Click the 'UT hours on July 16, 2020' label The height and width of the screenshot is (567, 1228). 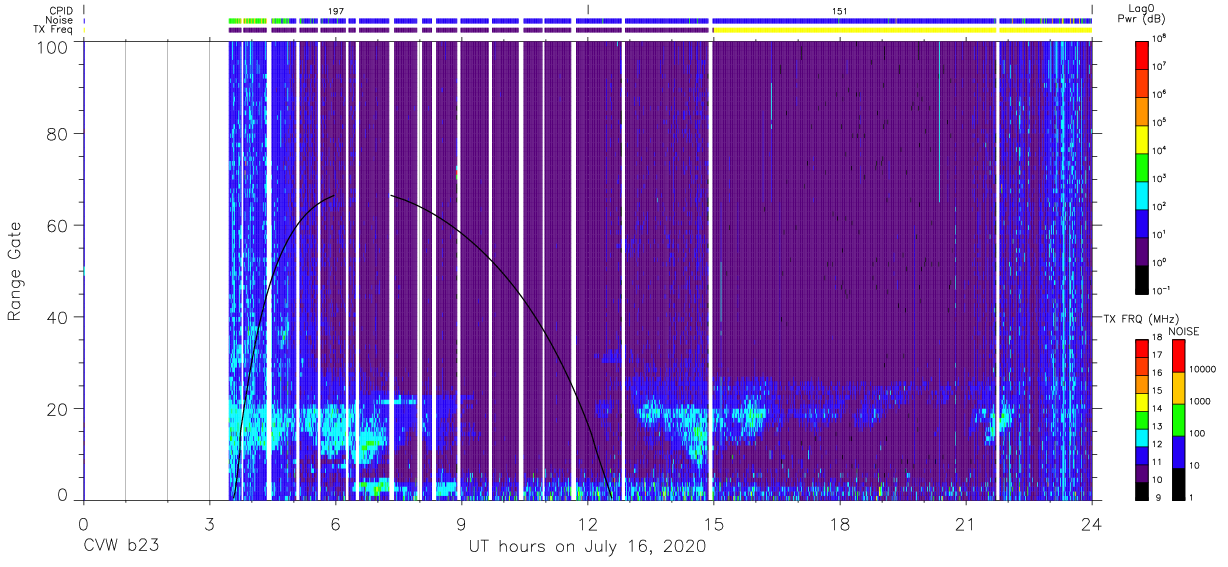[x=587, y=547]
